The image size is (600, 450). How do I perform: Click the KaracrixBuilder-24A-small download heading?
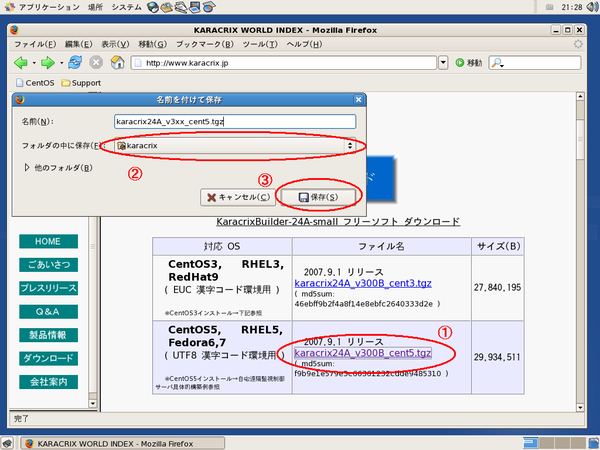[338, 222]
